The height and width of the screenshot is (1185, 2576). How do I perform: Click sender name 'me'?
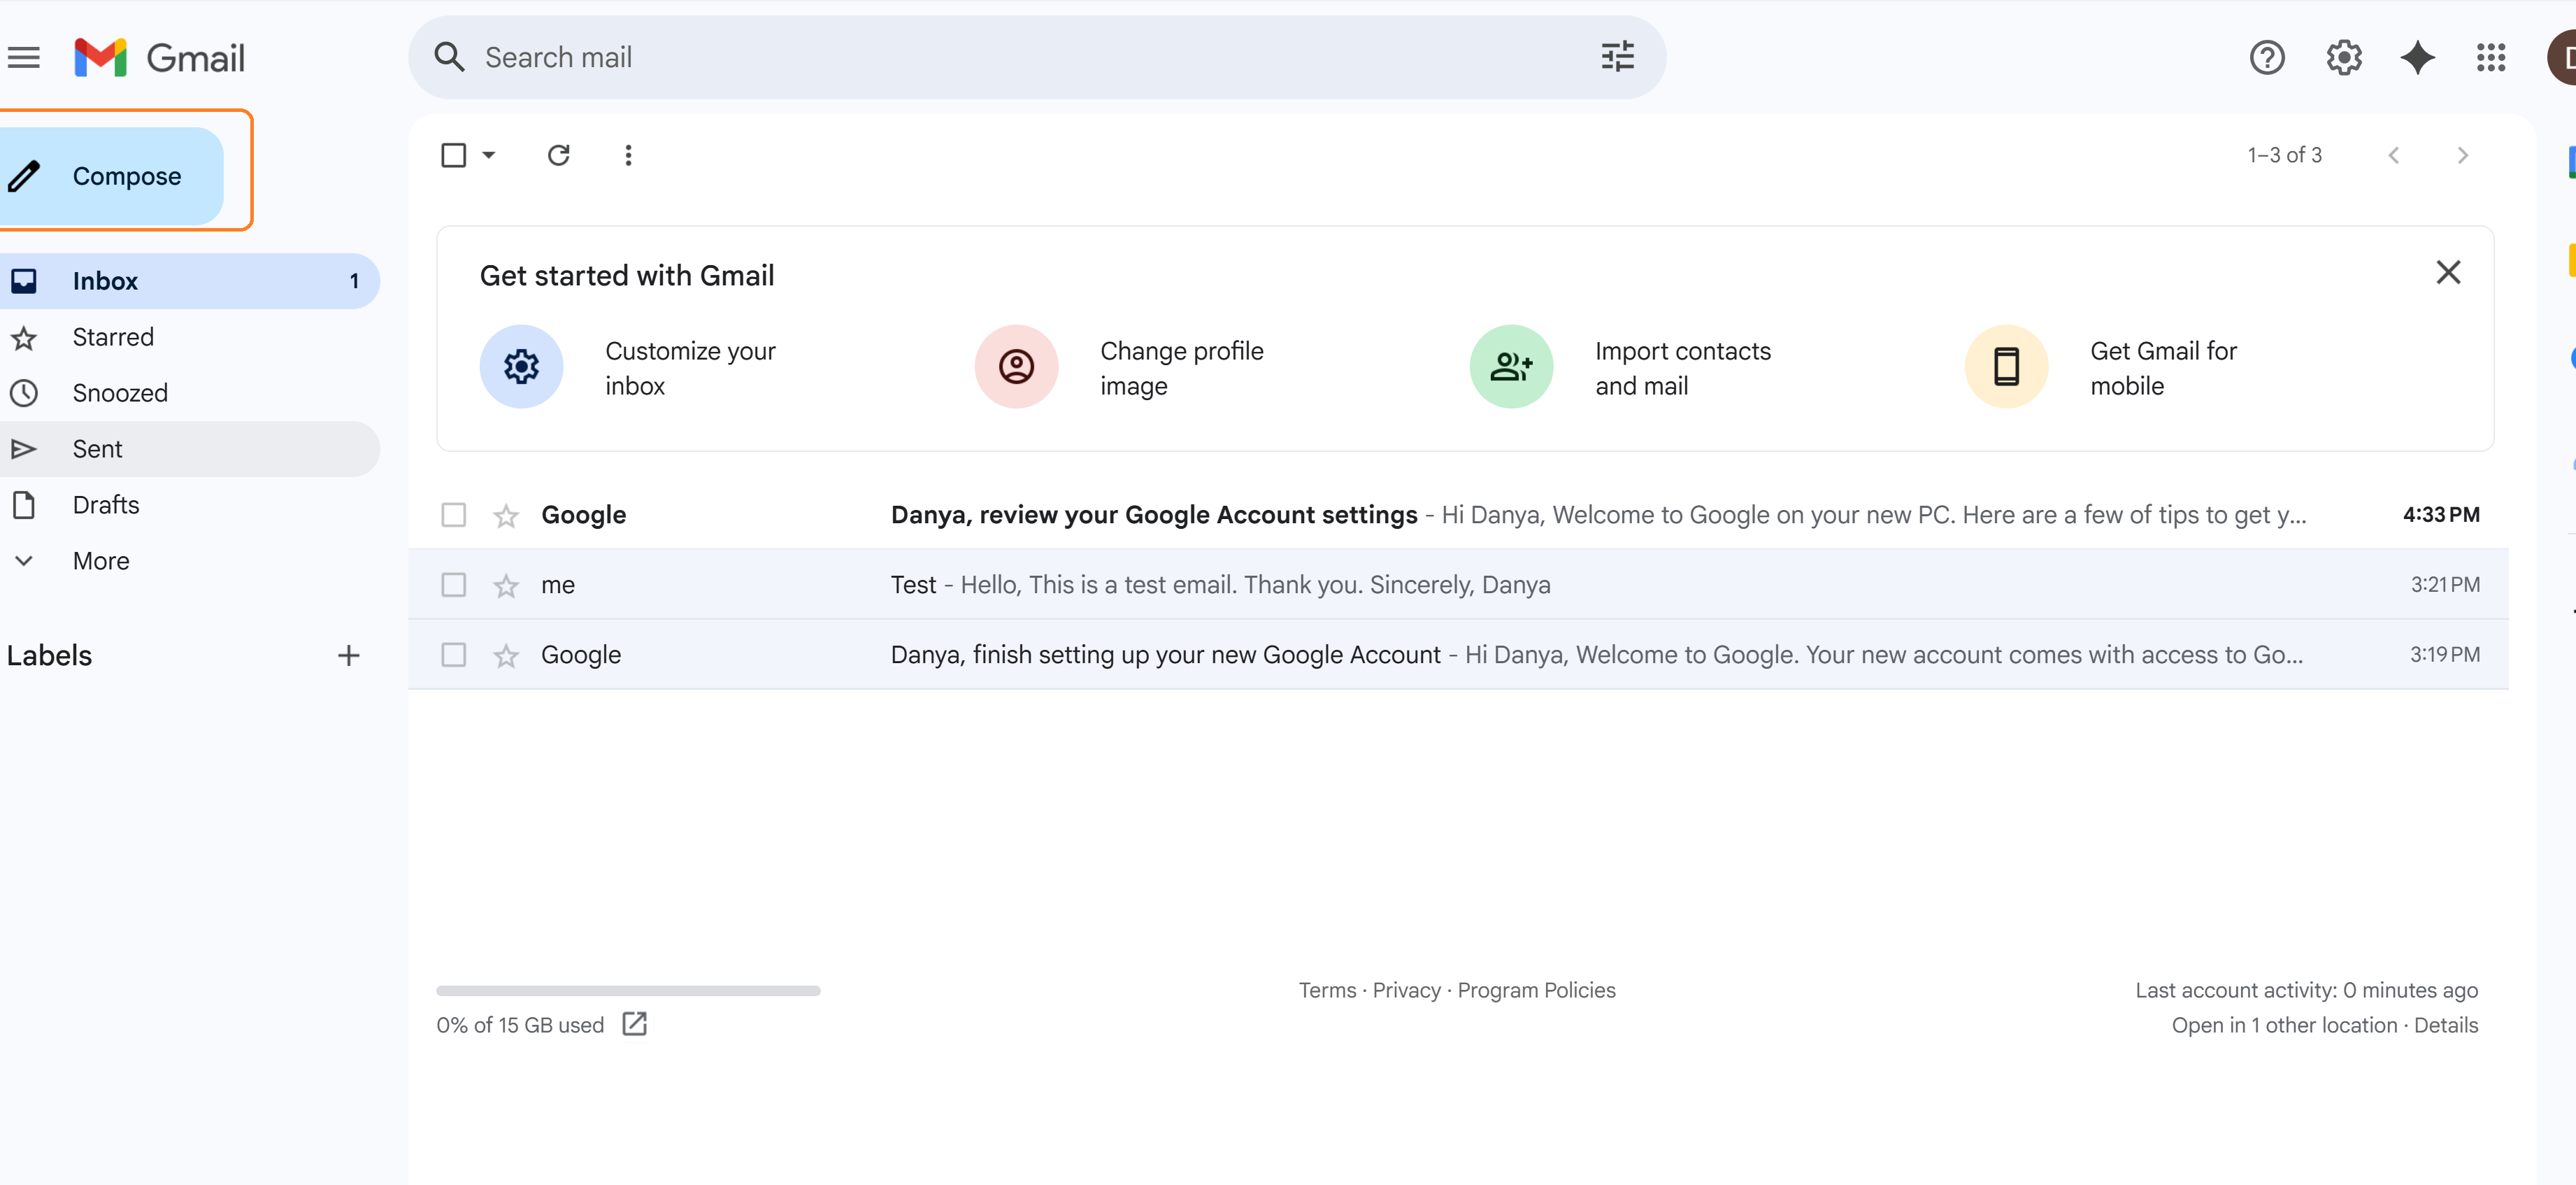pyautogui.click(x=558, y=586)
